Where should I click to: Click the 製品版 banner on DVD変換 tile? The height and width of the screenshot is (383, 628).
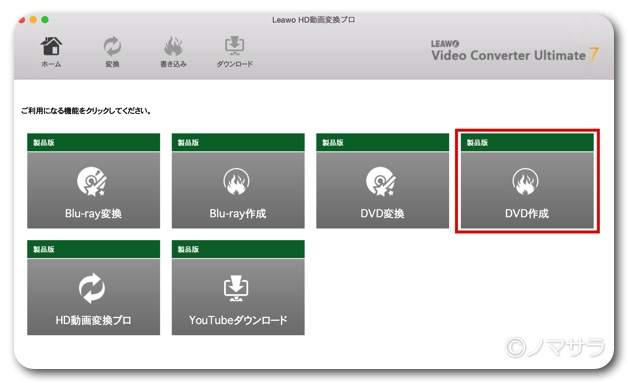coord(382,142)
